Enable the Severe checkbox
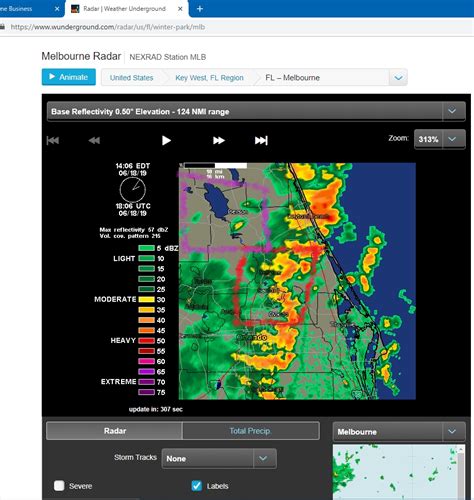Screen dimensions: 474x500 pos(59,486)
